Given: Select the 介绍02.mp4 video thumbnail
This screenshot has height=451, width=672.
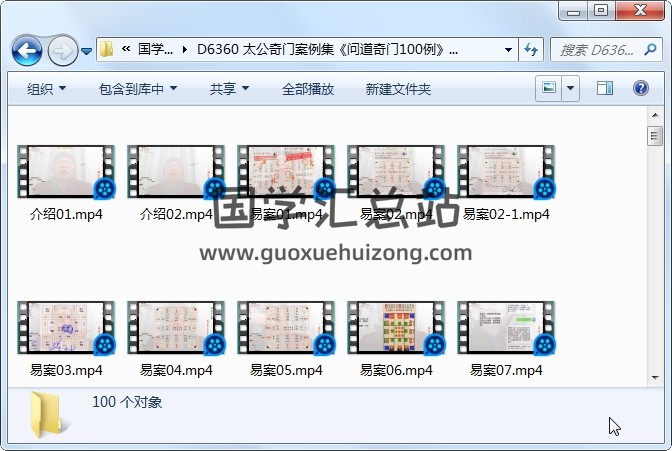Looking at the screenshot, I should click(x=176, y=172).
